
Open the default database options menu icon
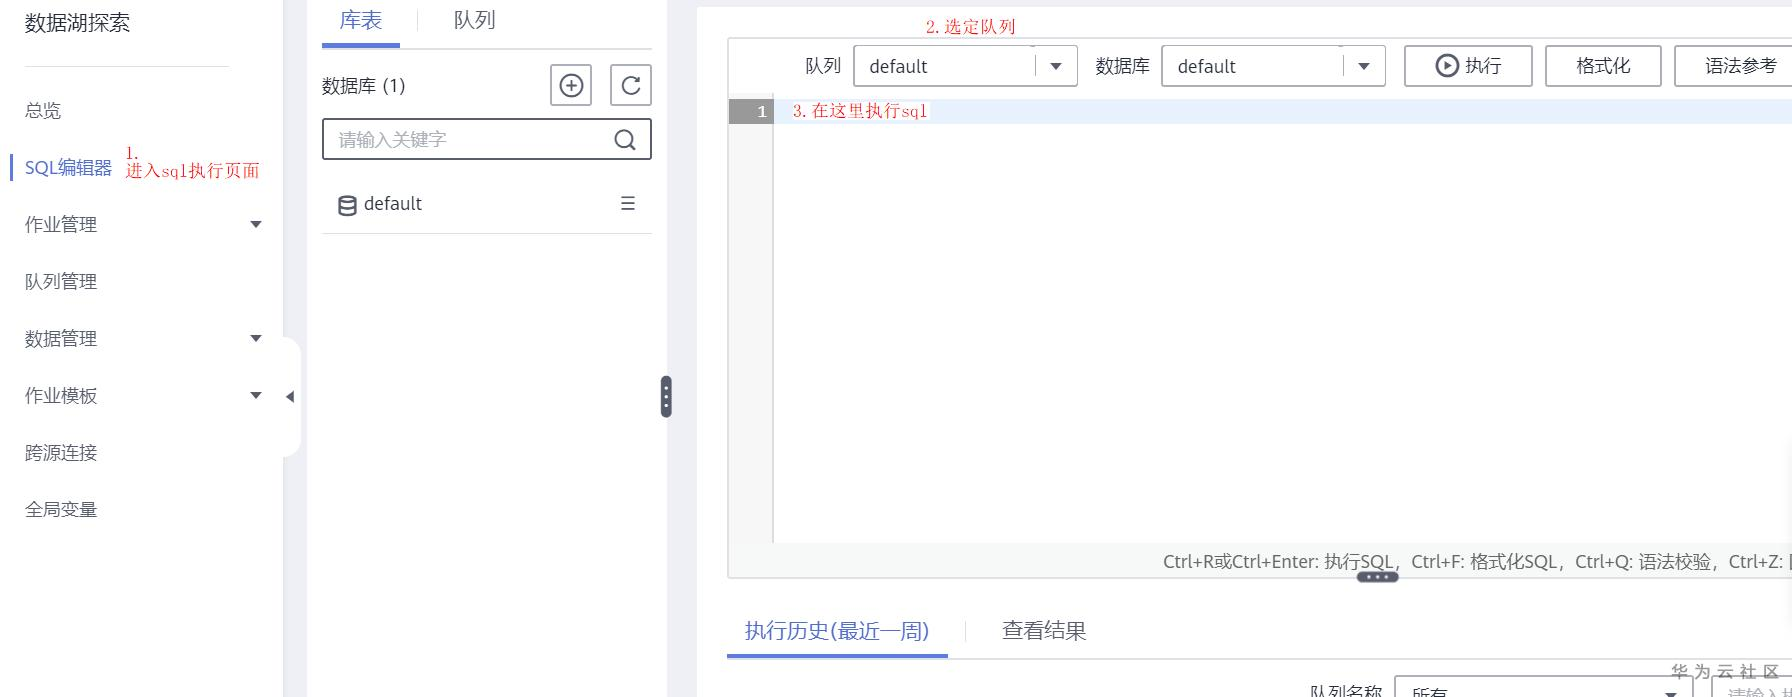pyautogui.click(x=628, y=203)
